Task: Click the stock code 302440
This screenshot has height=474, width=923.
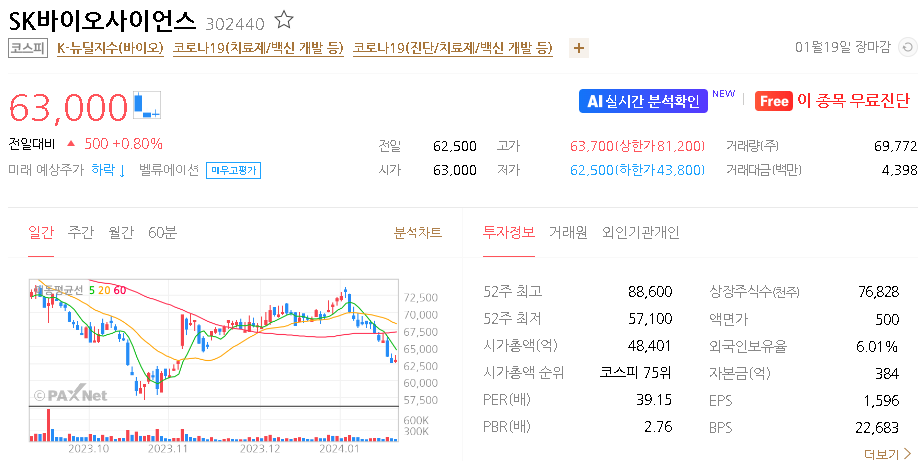Action: point(235,24)
